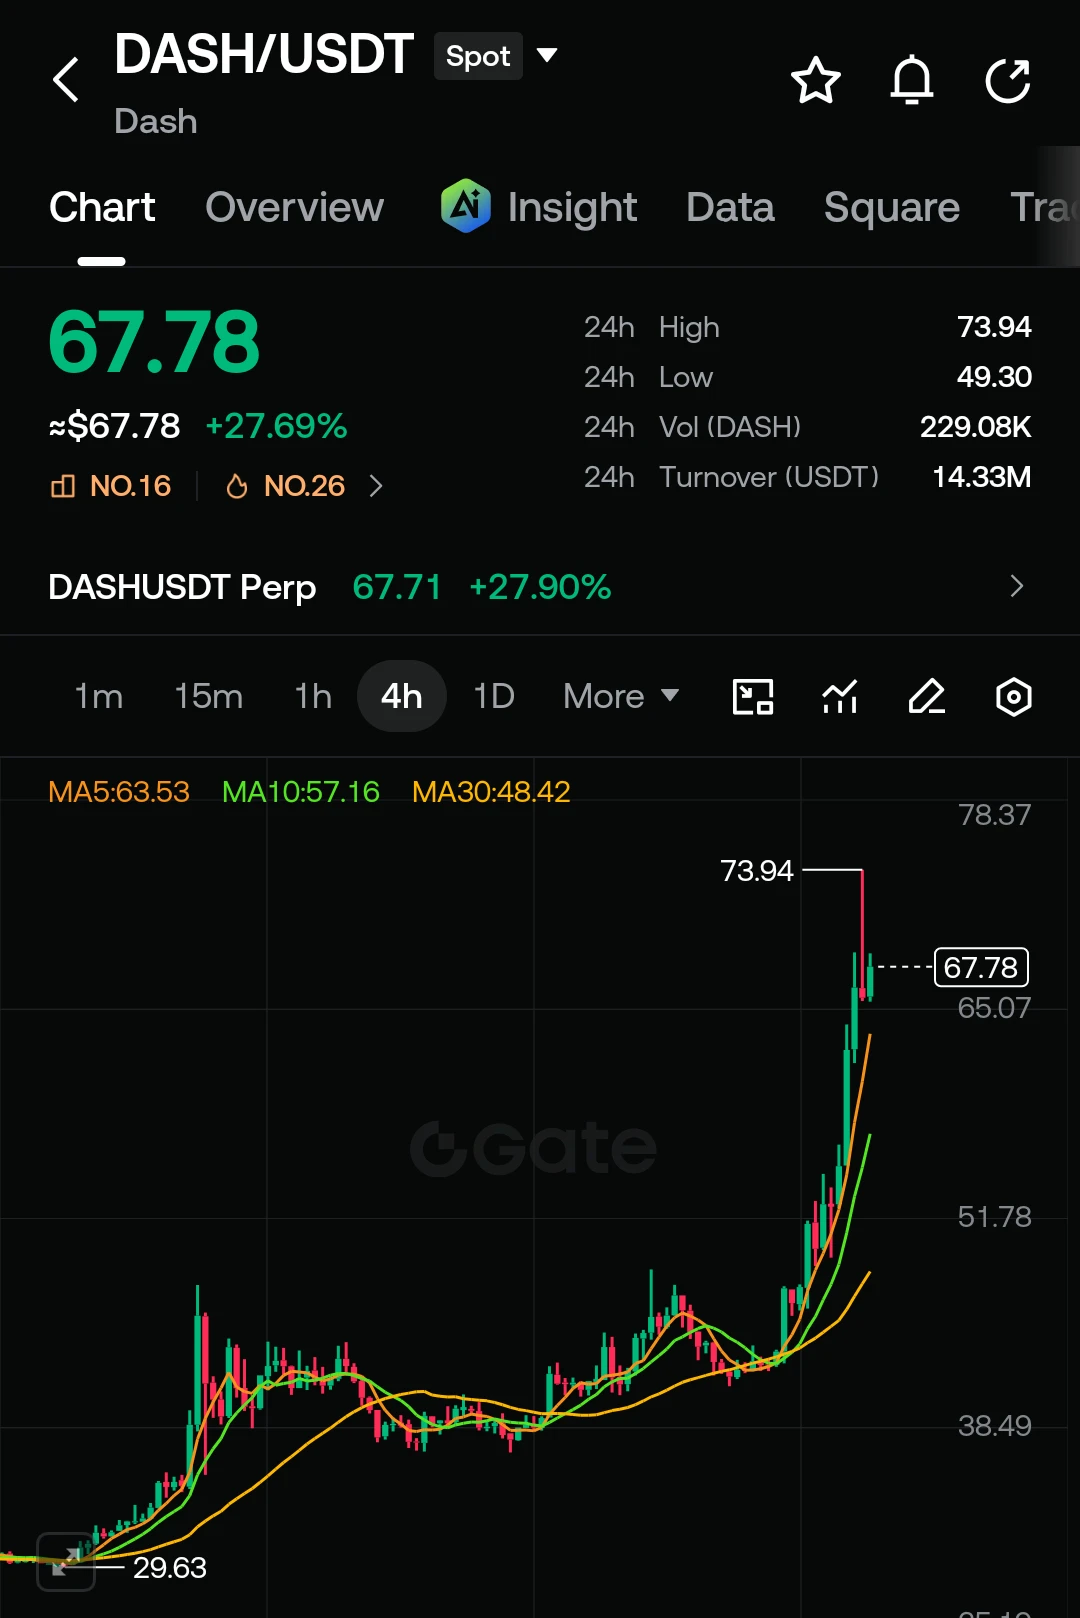Tap the DASH/USDT pair title
The image size is (1080, 1618).
[264, 54]
